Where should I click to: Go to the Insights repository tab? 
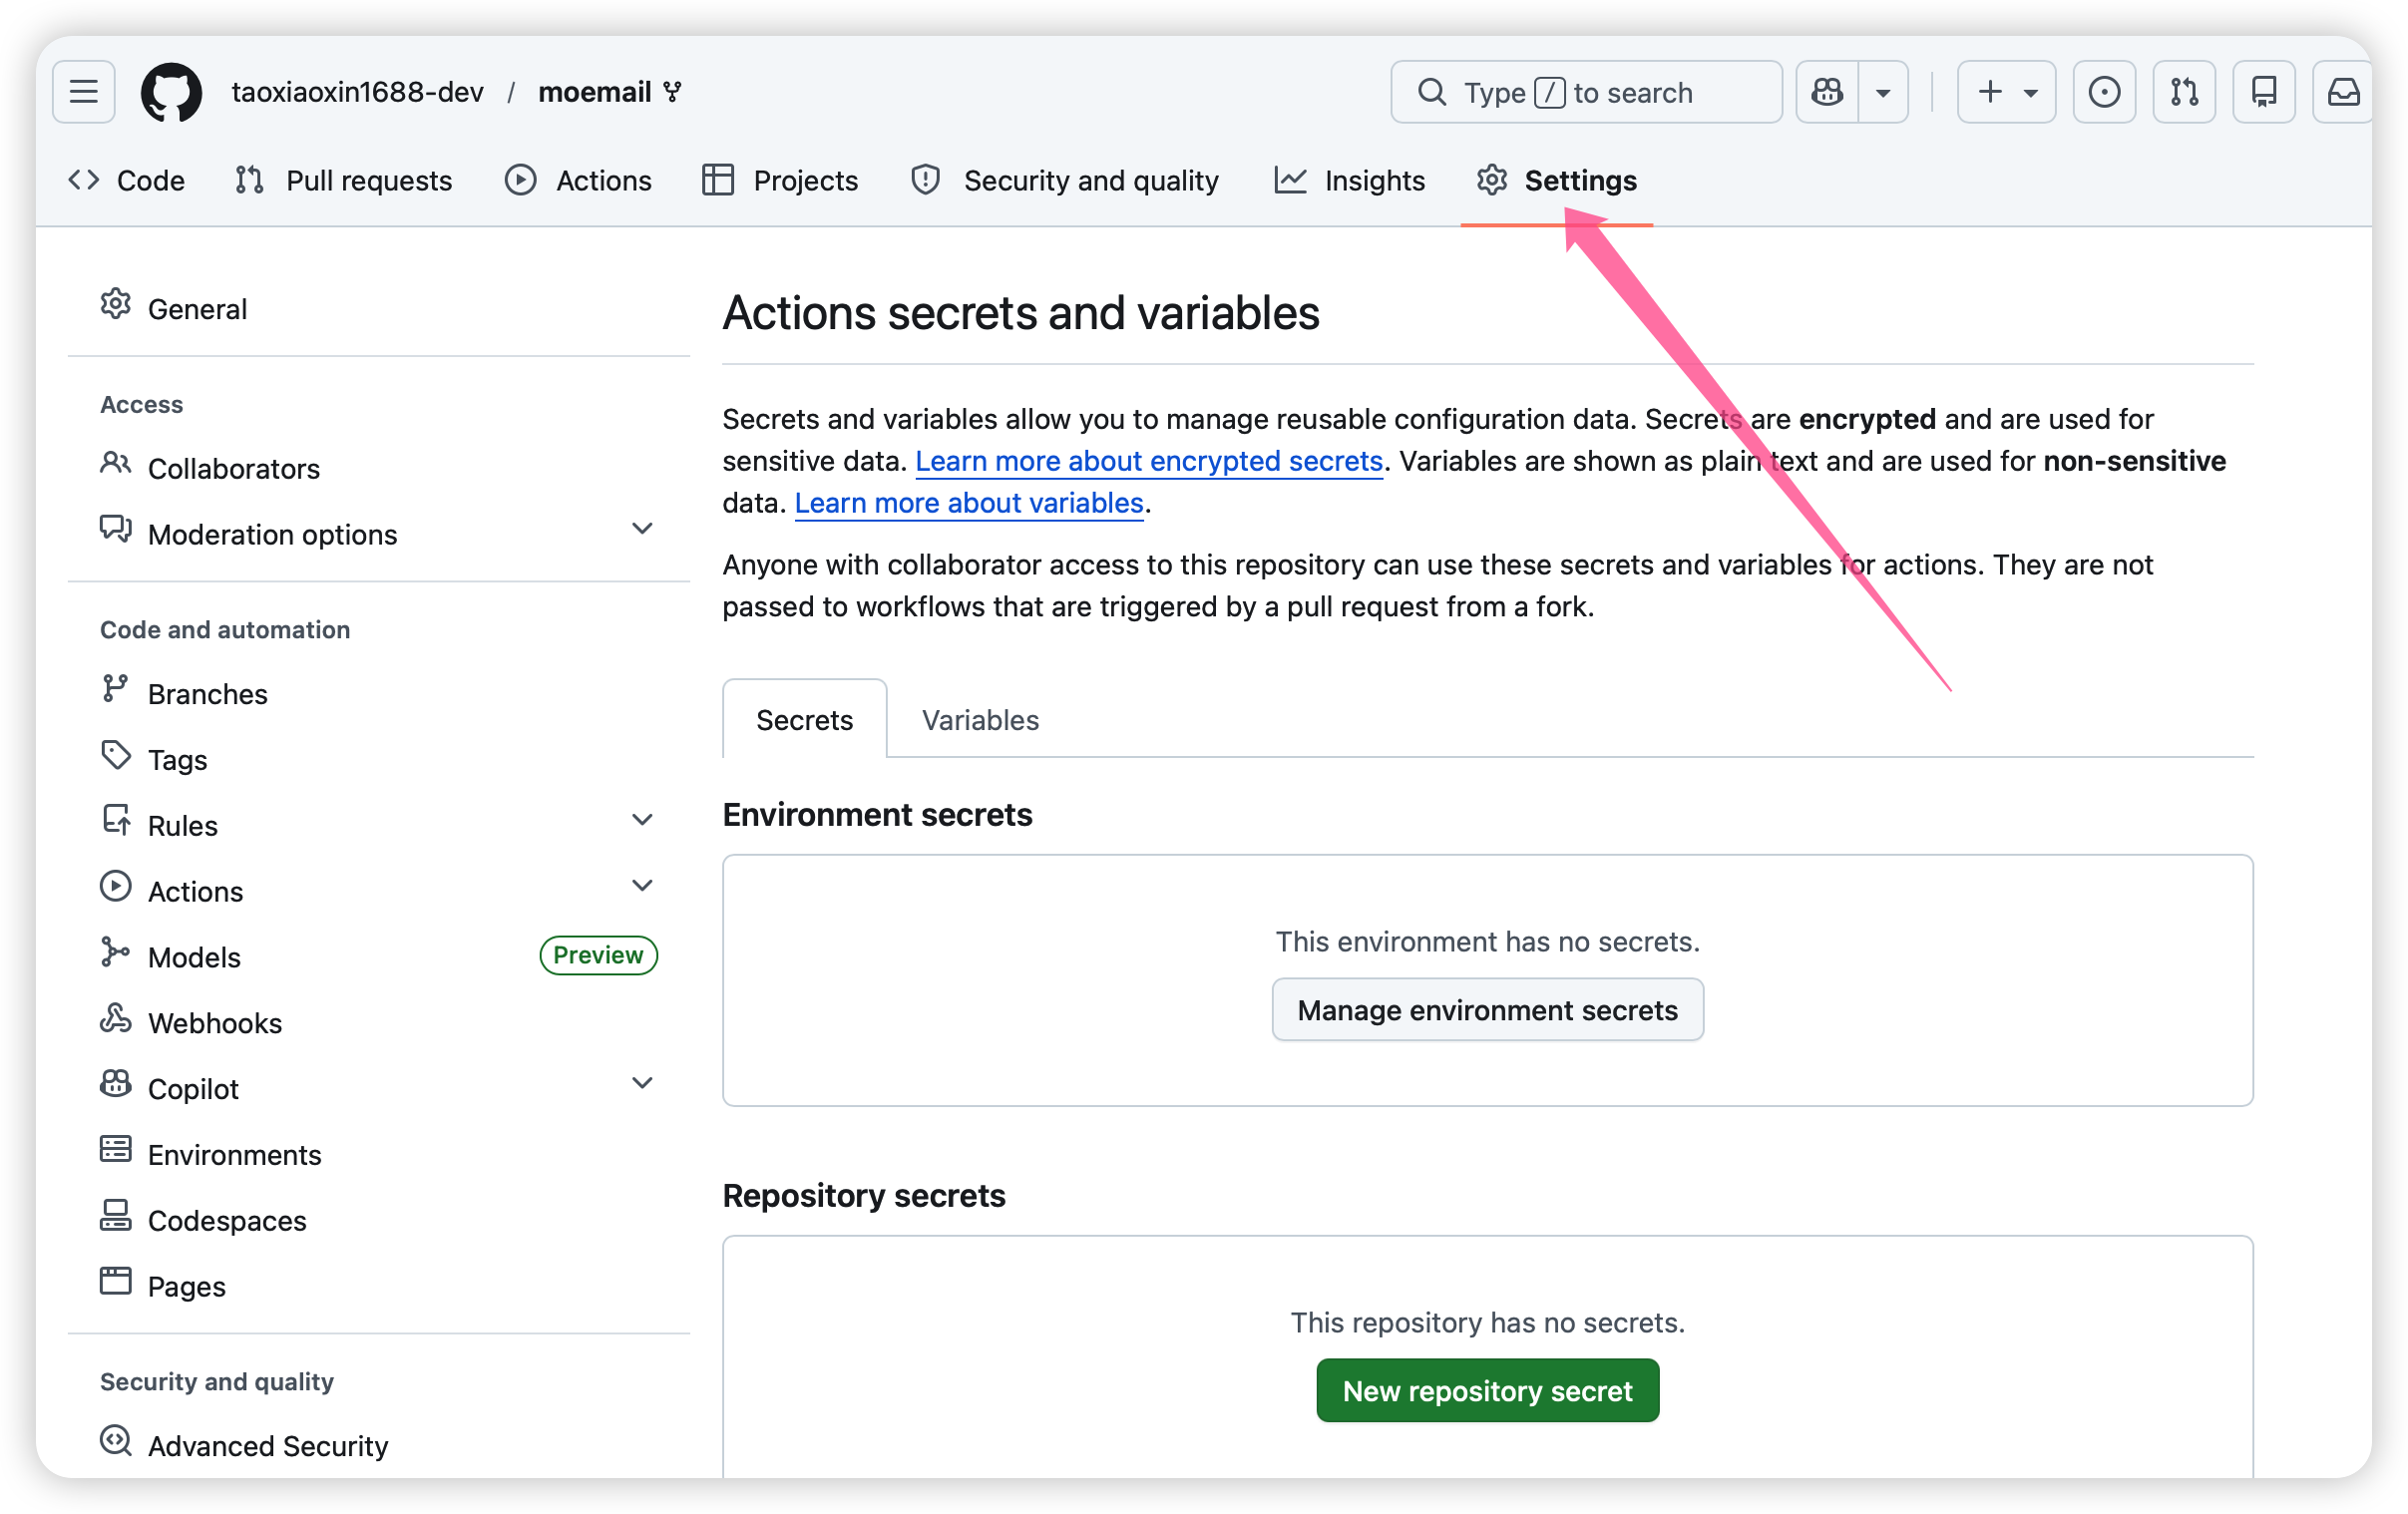(x=1350, y=181)
